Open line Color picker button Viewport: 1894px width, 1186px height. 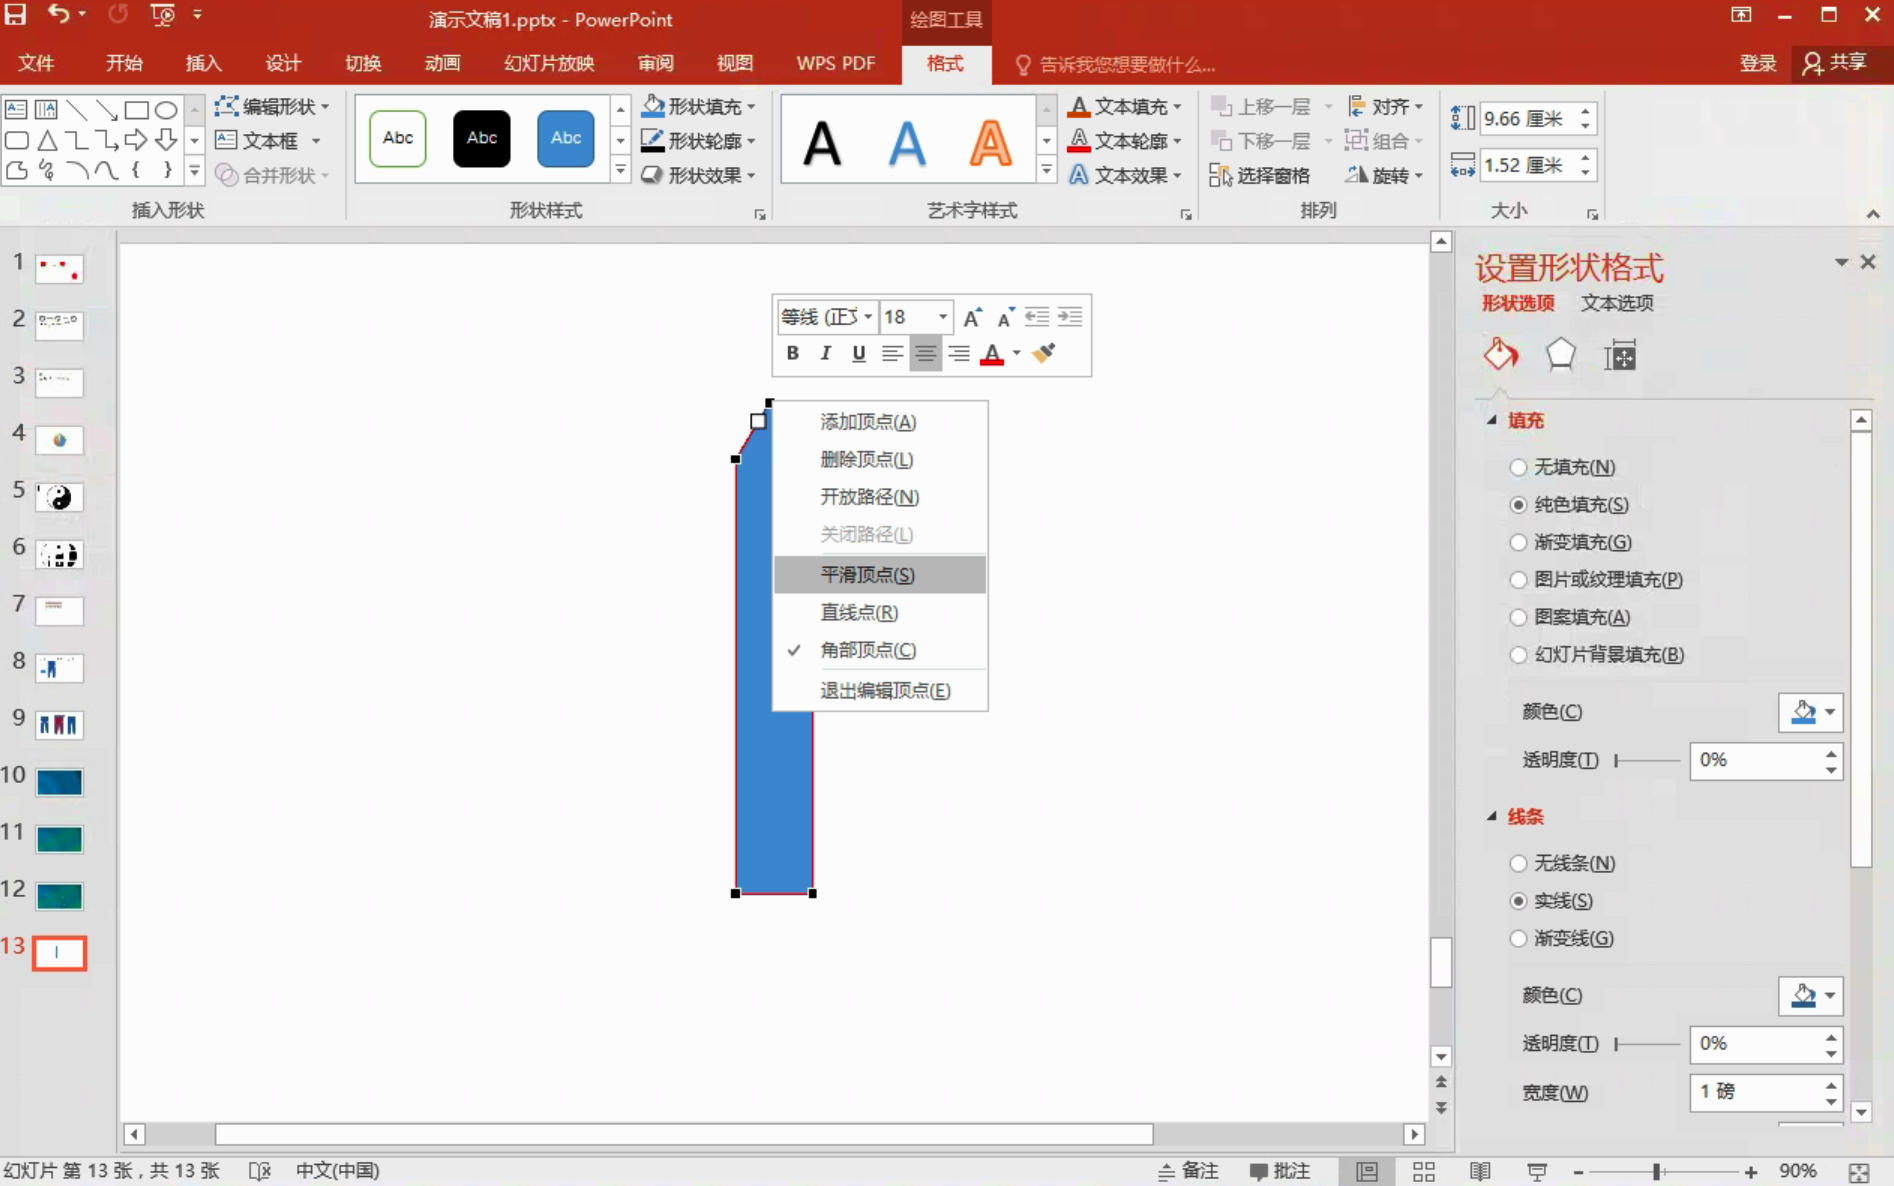(1810, 996)
